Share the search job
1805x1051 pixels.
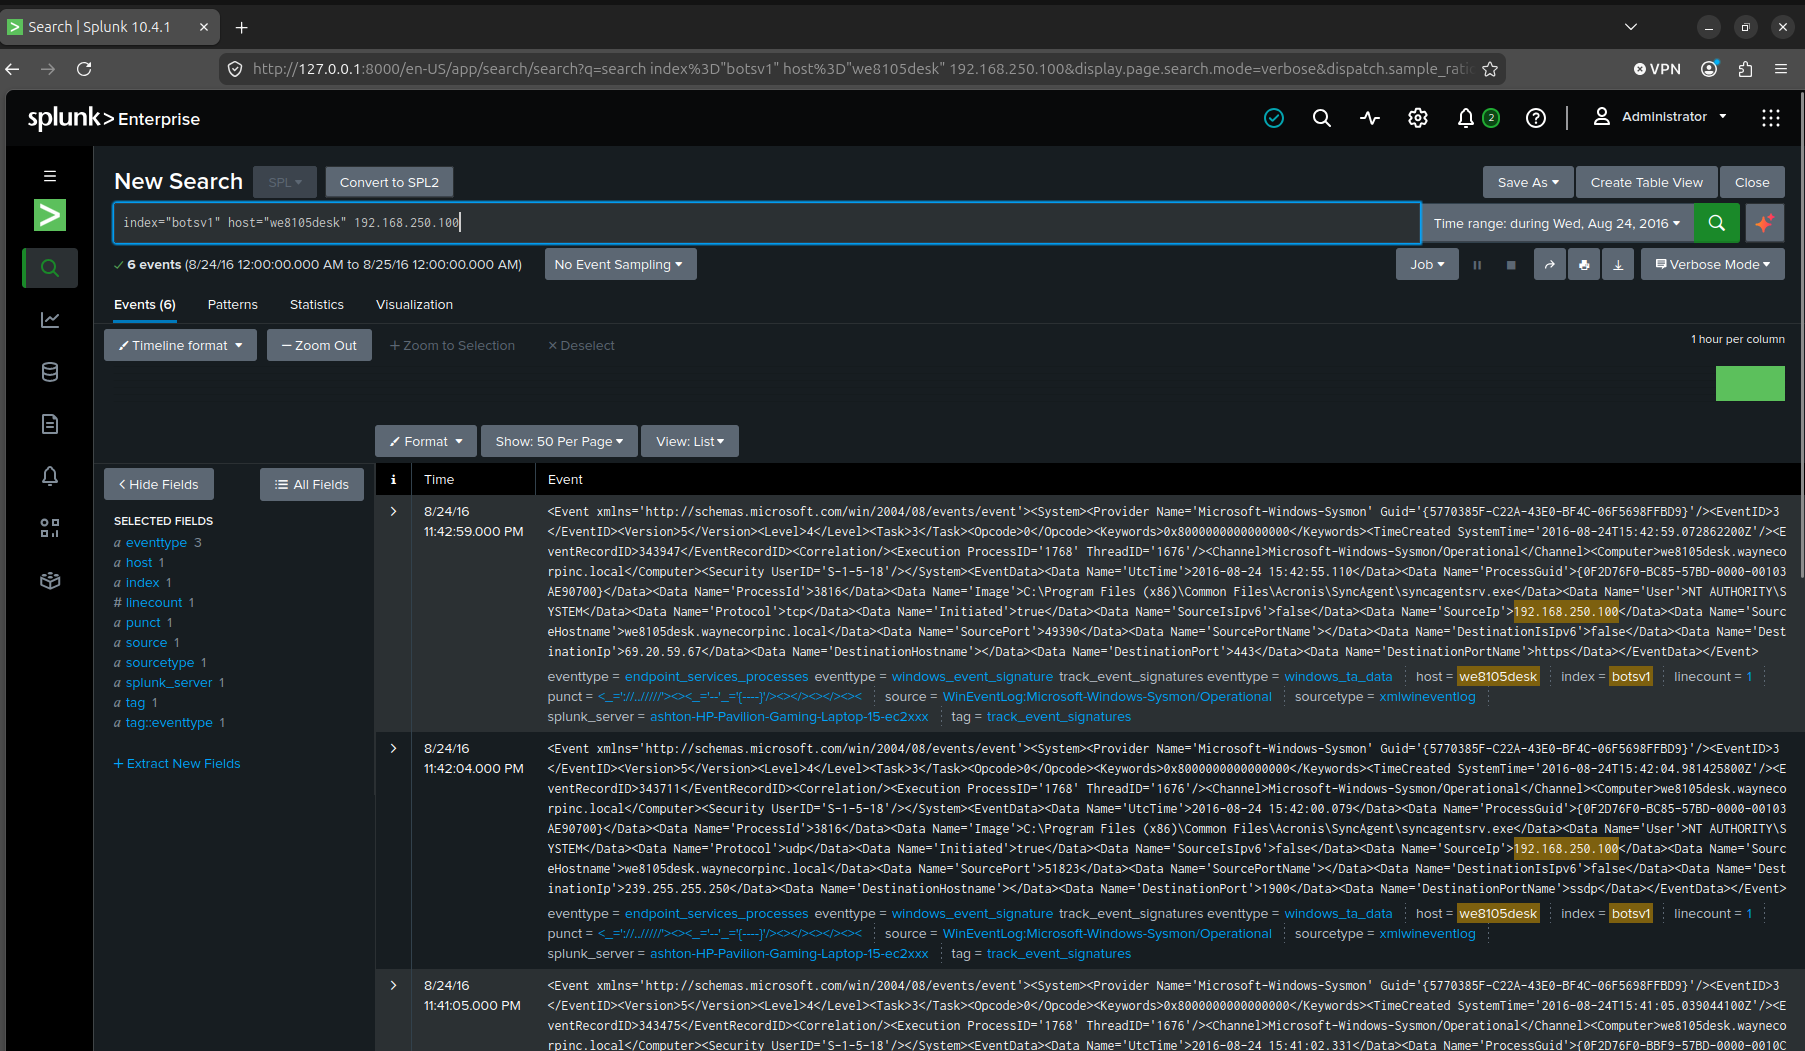pos(1550,264)
